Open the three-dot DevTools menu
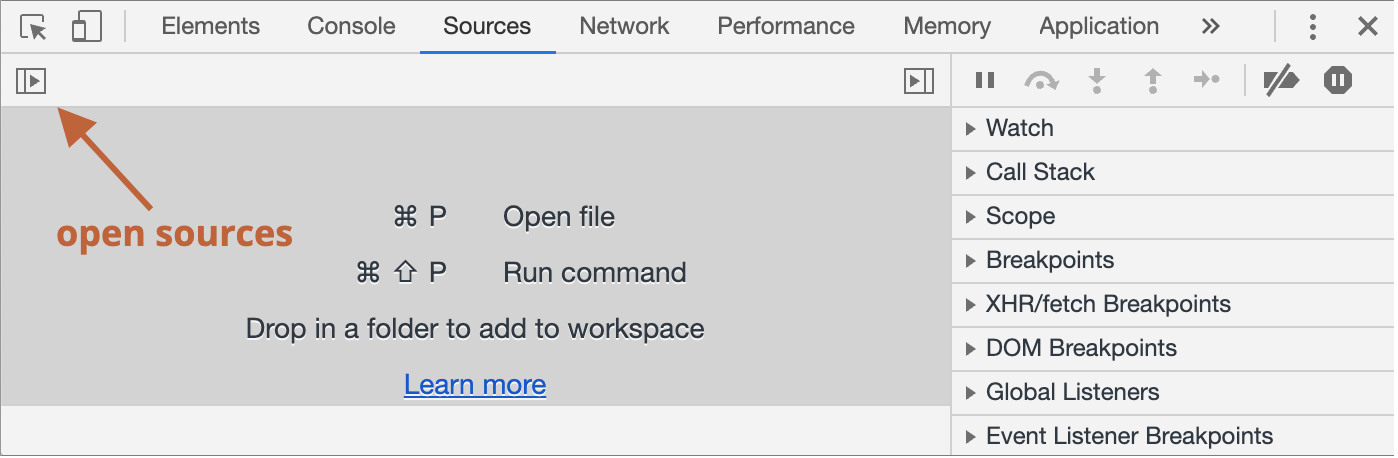 [x=1313, y=27]
